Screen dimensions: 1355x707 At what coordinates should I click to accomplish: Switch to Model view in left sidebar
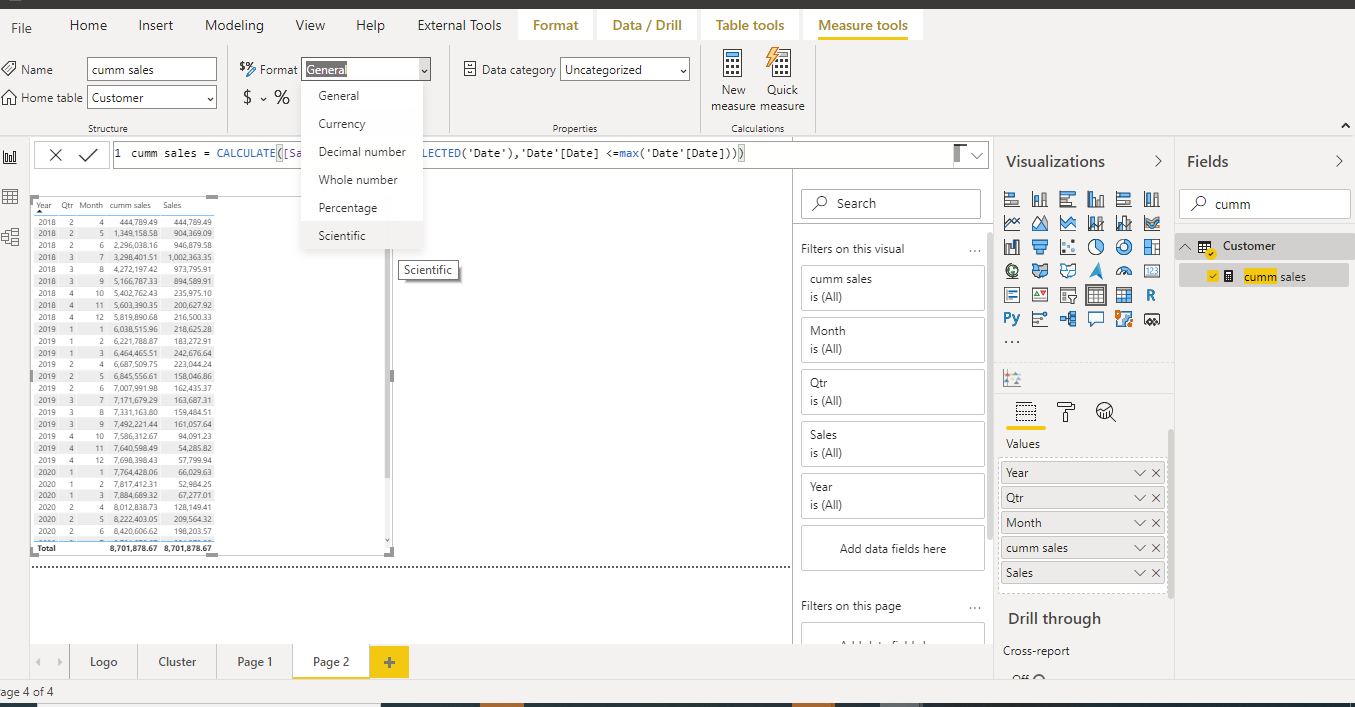coord(11,237)
